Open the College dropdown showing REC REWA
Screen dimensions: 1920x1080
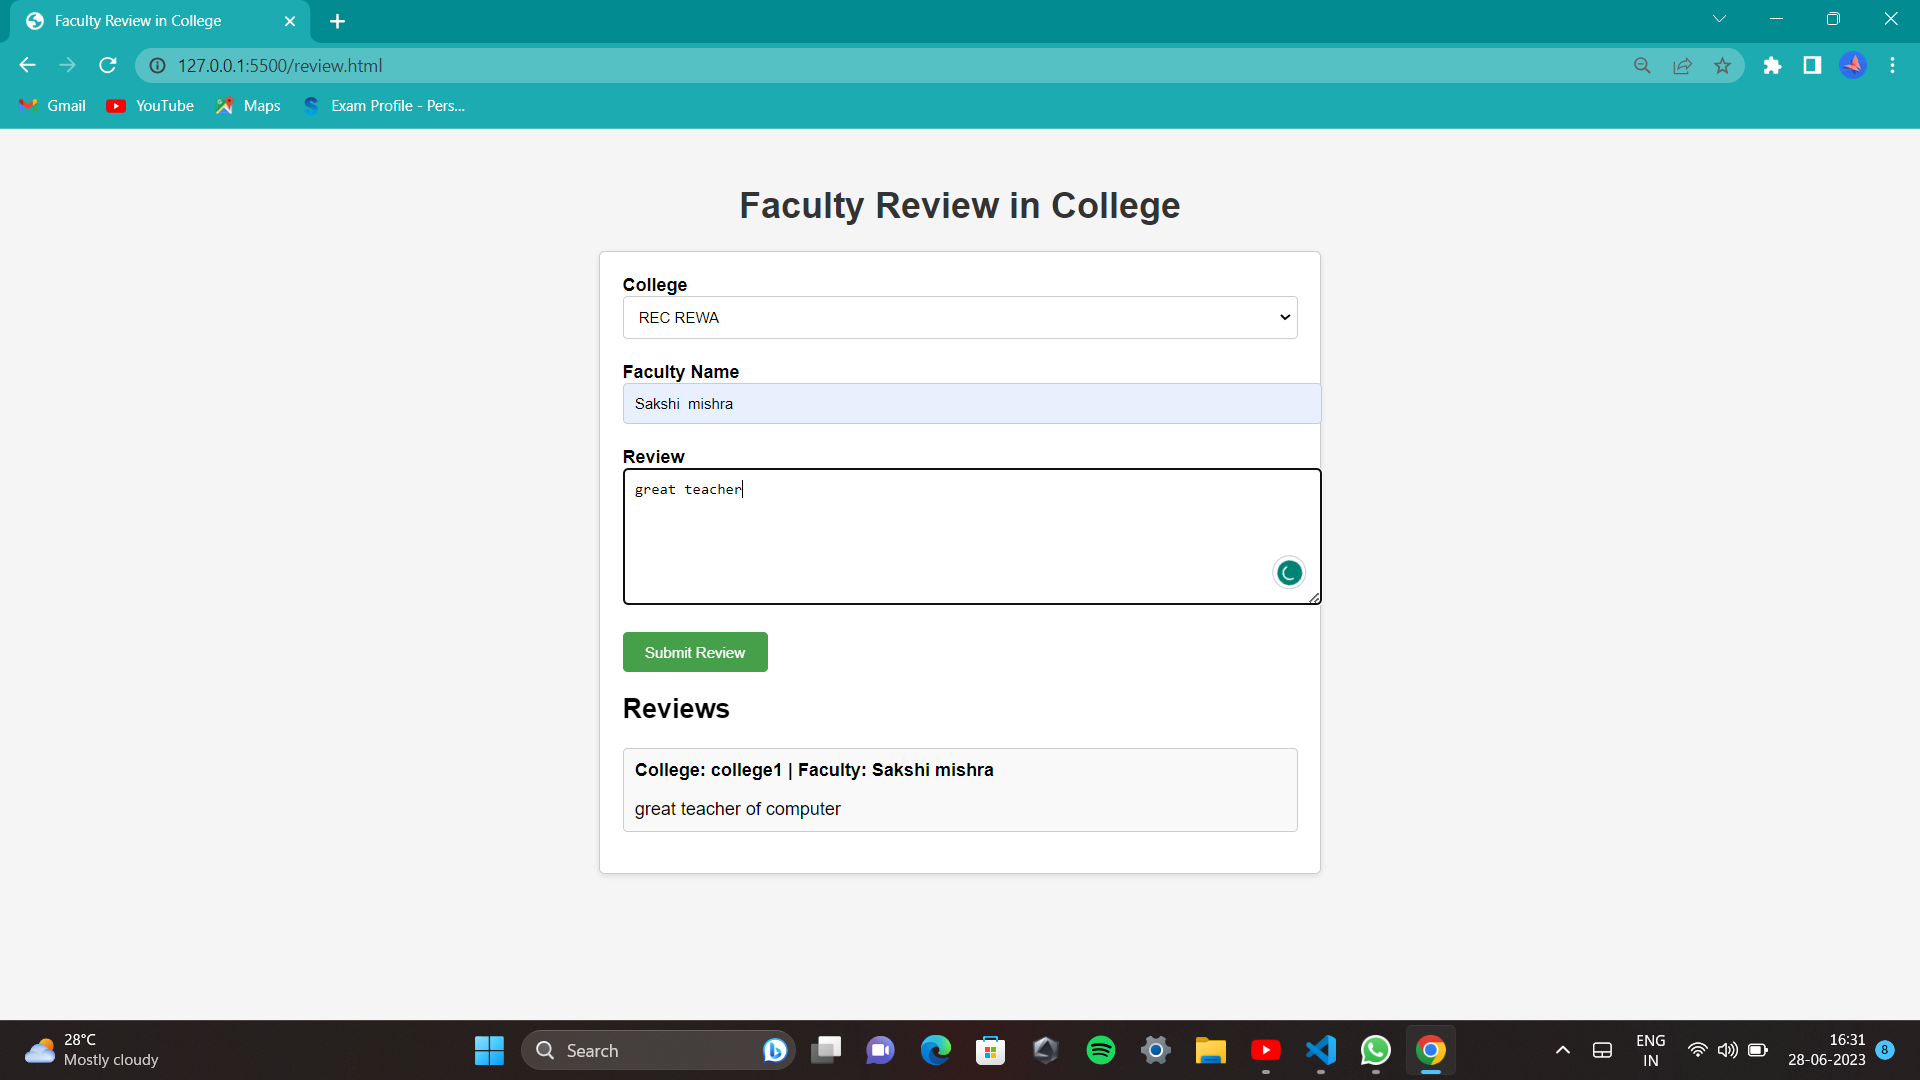point(959,318)
